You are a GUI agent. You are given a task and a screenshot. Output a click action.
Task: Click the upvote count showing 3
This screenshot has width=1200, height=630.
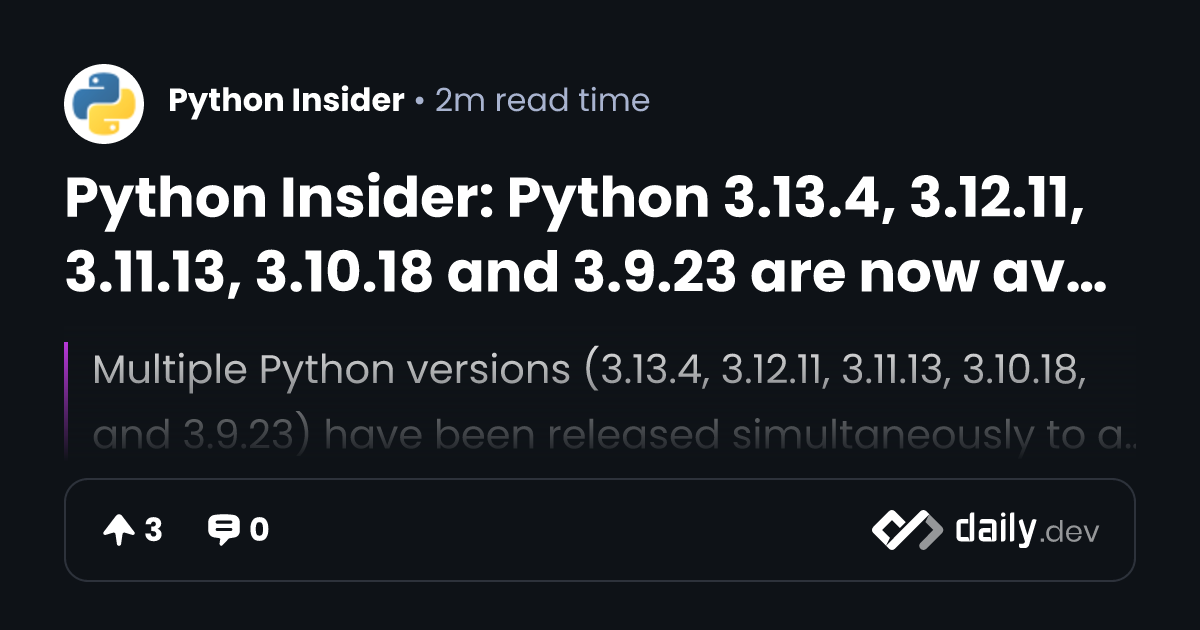pos(153,530)
